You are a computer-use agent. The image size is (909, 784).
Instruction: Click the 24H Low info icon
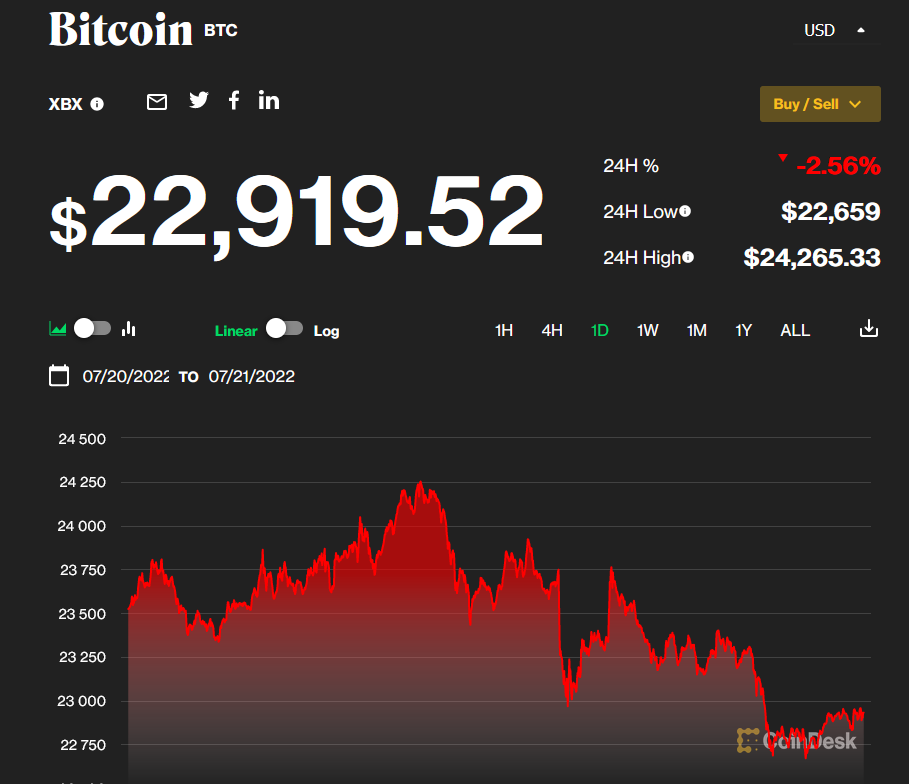click(685, 211)
